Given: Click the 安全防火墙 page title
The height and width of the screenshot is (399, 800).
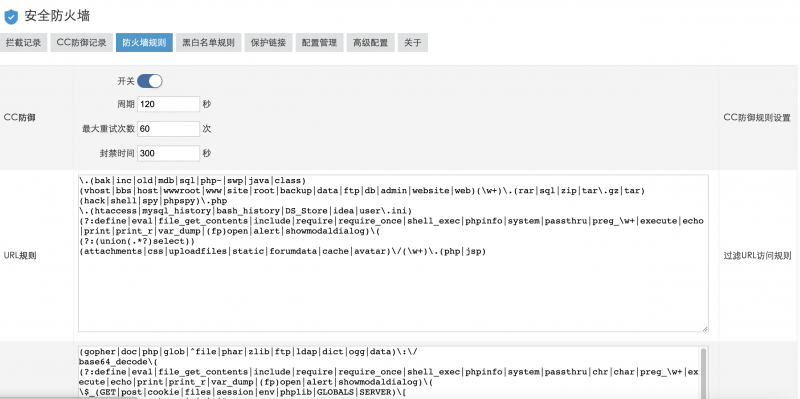Looking at the screenshot, I should [57, 16].
